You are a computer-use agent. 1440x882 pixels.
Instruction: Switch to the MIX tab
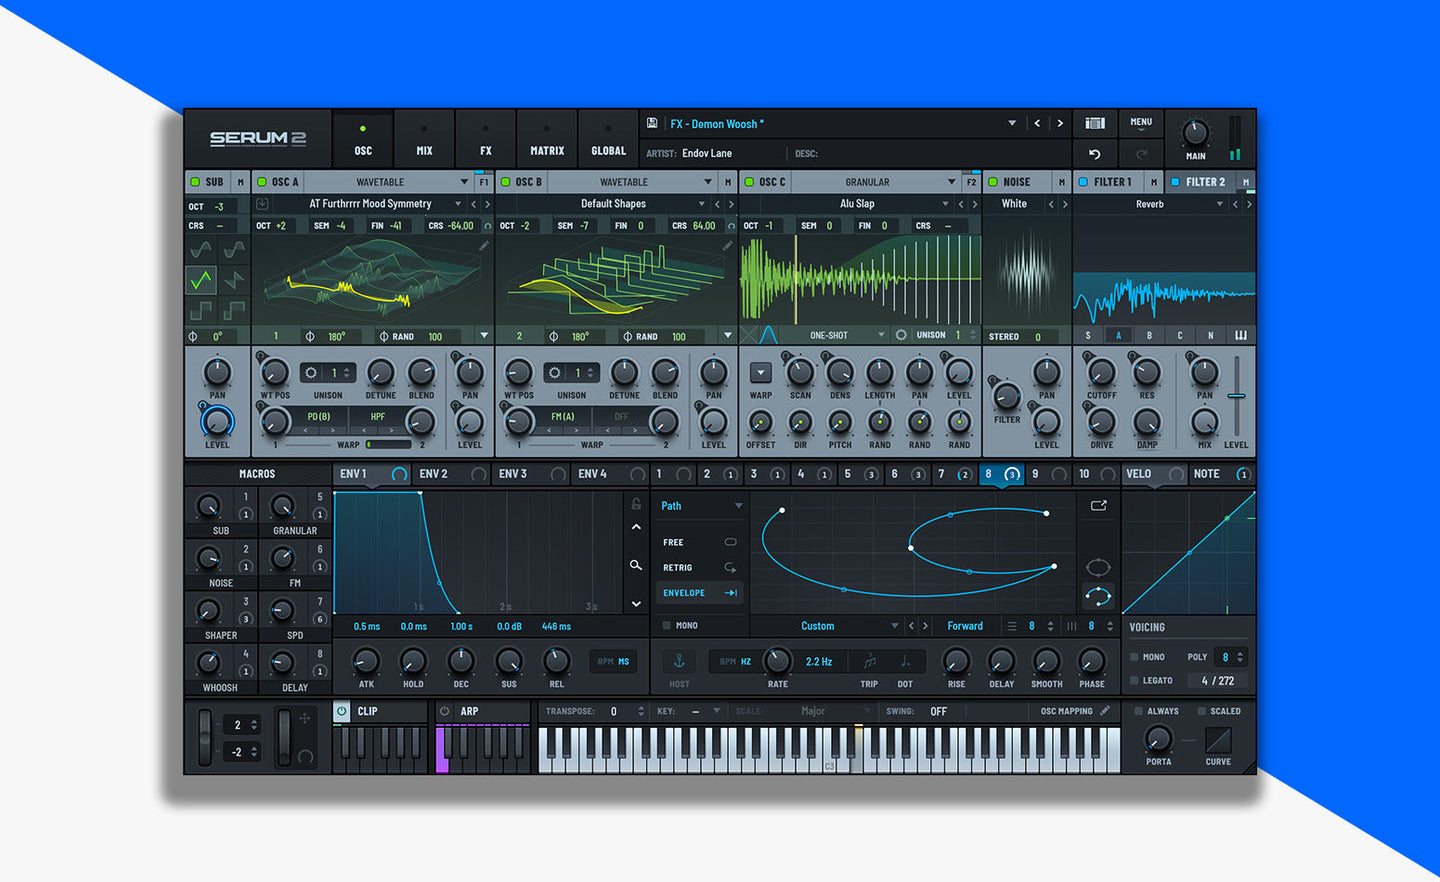[424, 139]
